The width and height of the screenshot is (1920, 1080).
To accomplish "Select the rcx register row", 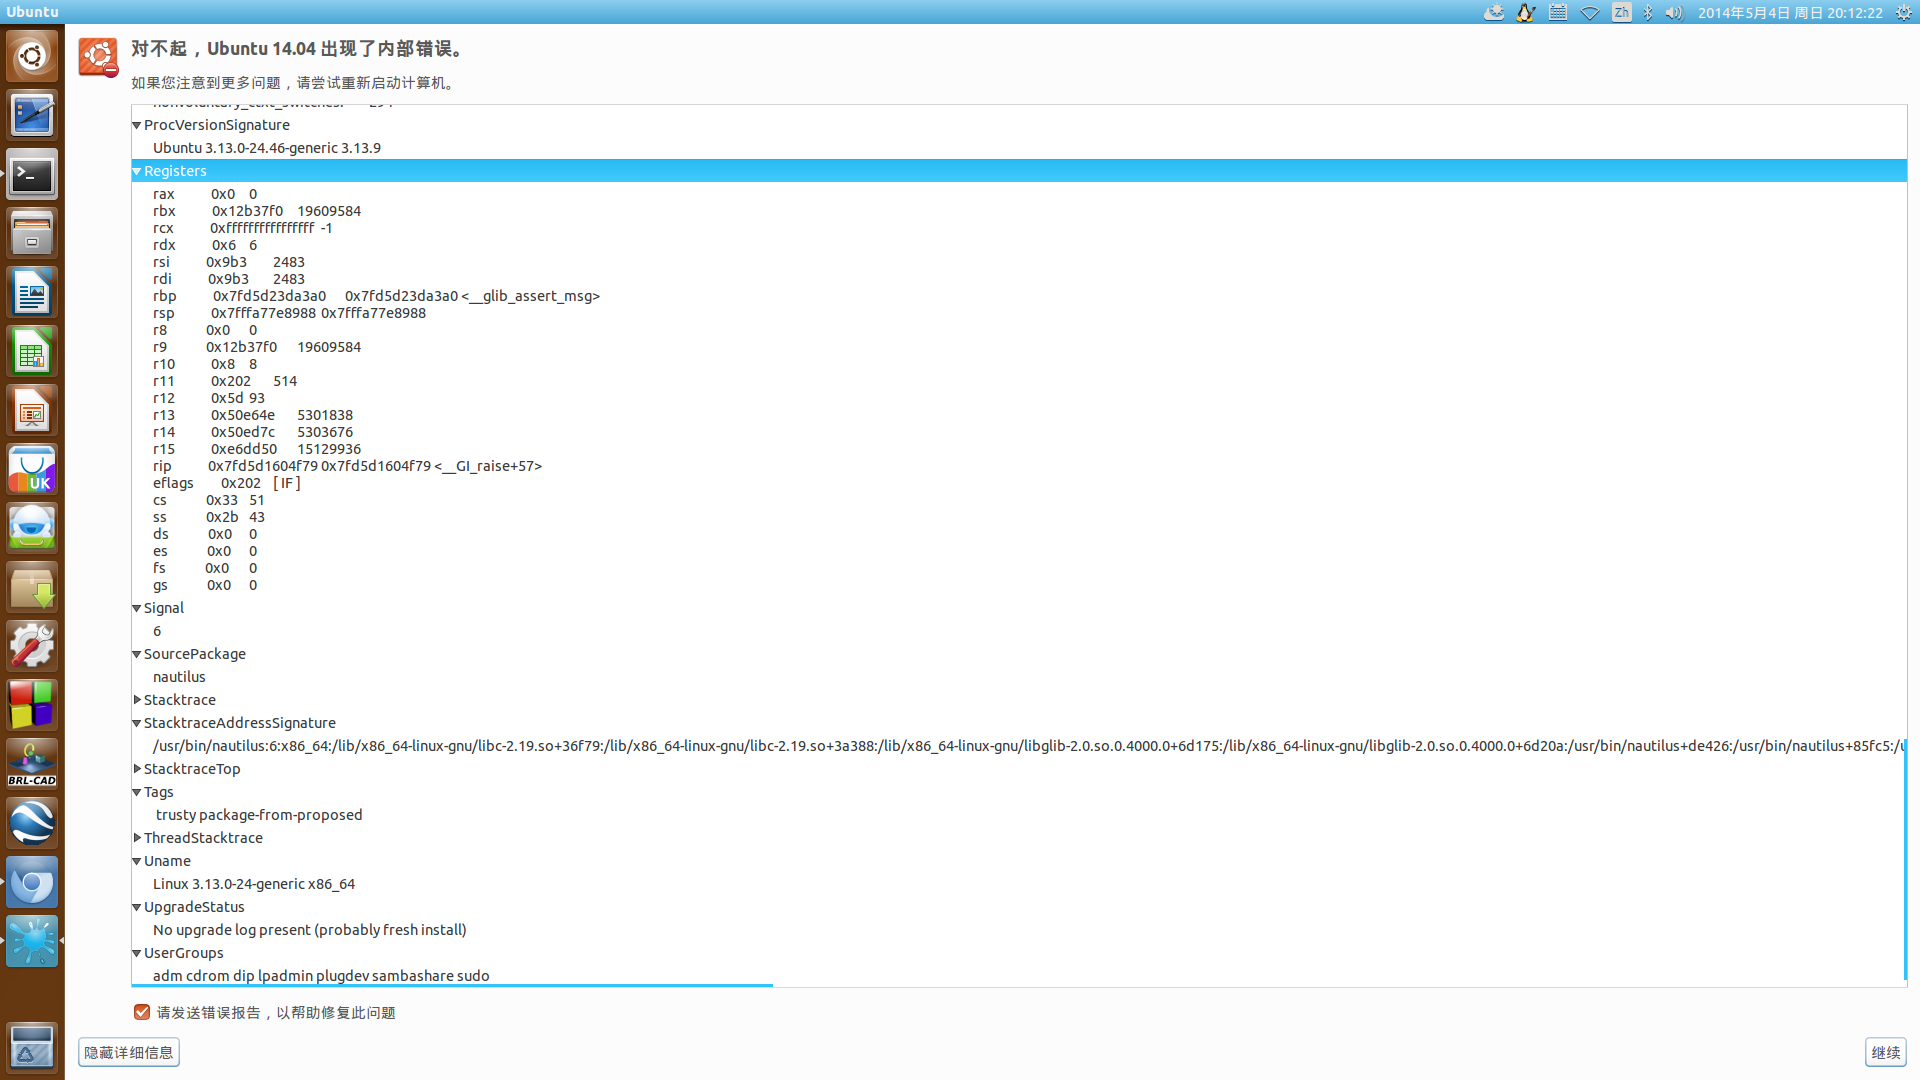I will tap(243, 228).
